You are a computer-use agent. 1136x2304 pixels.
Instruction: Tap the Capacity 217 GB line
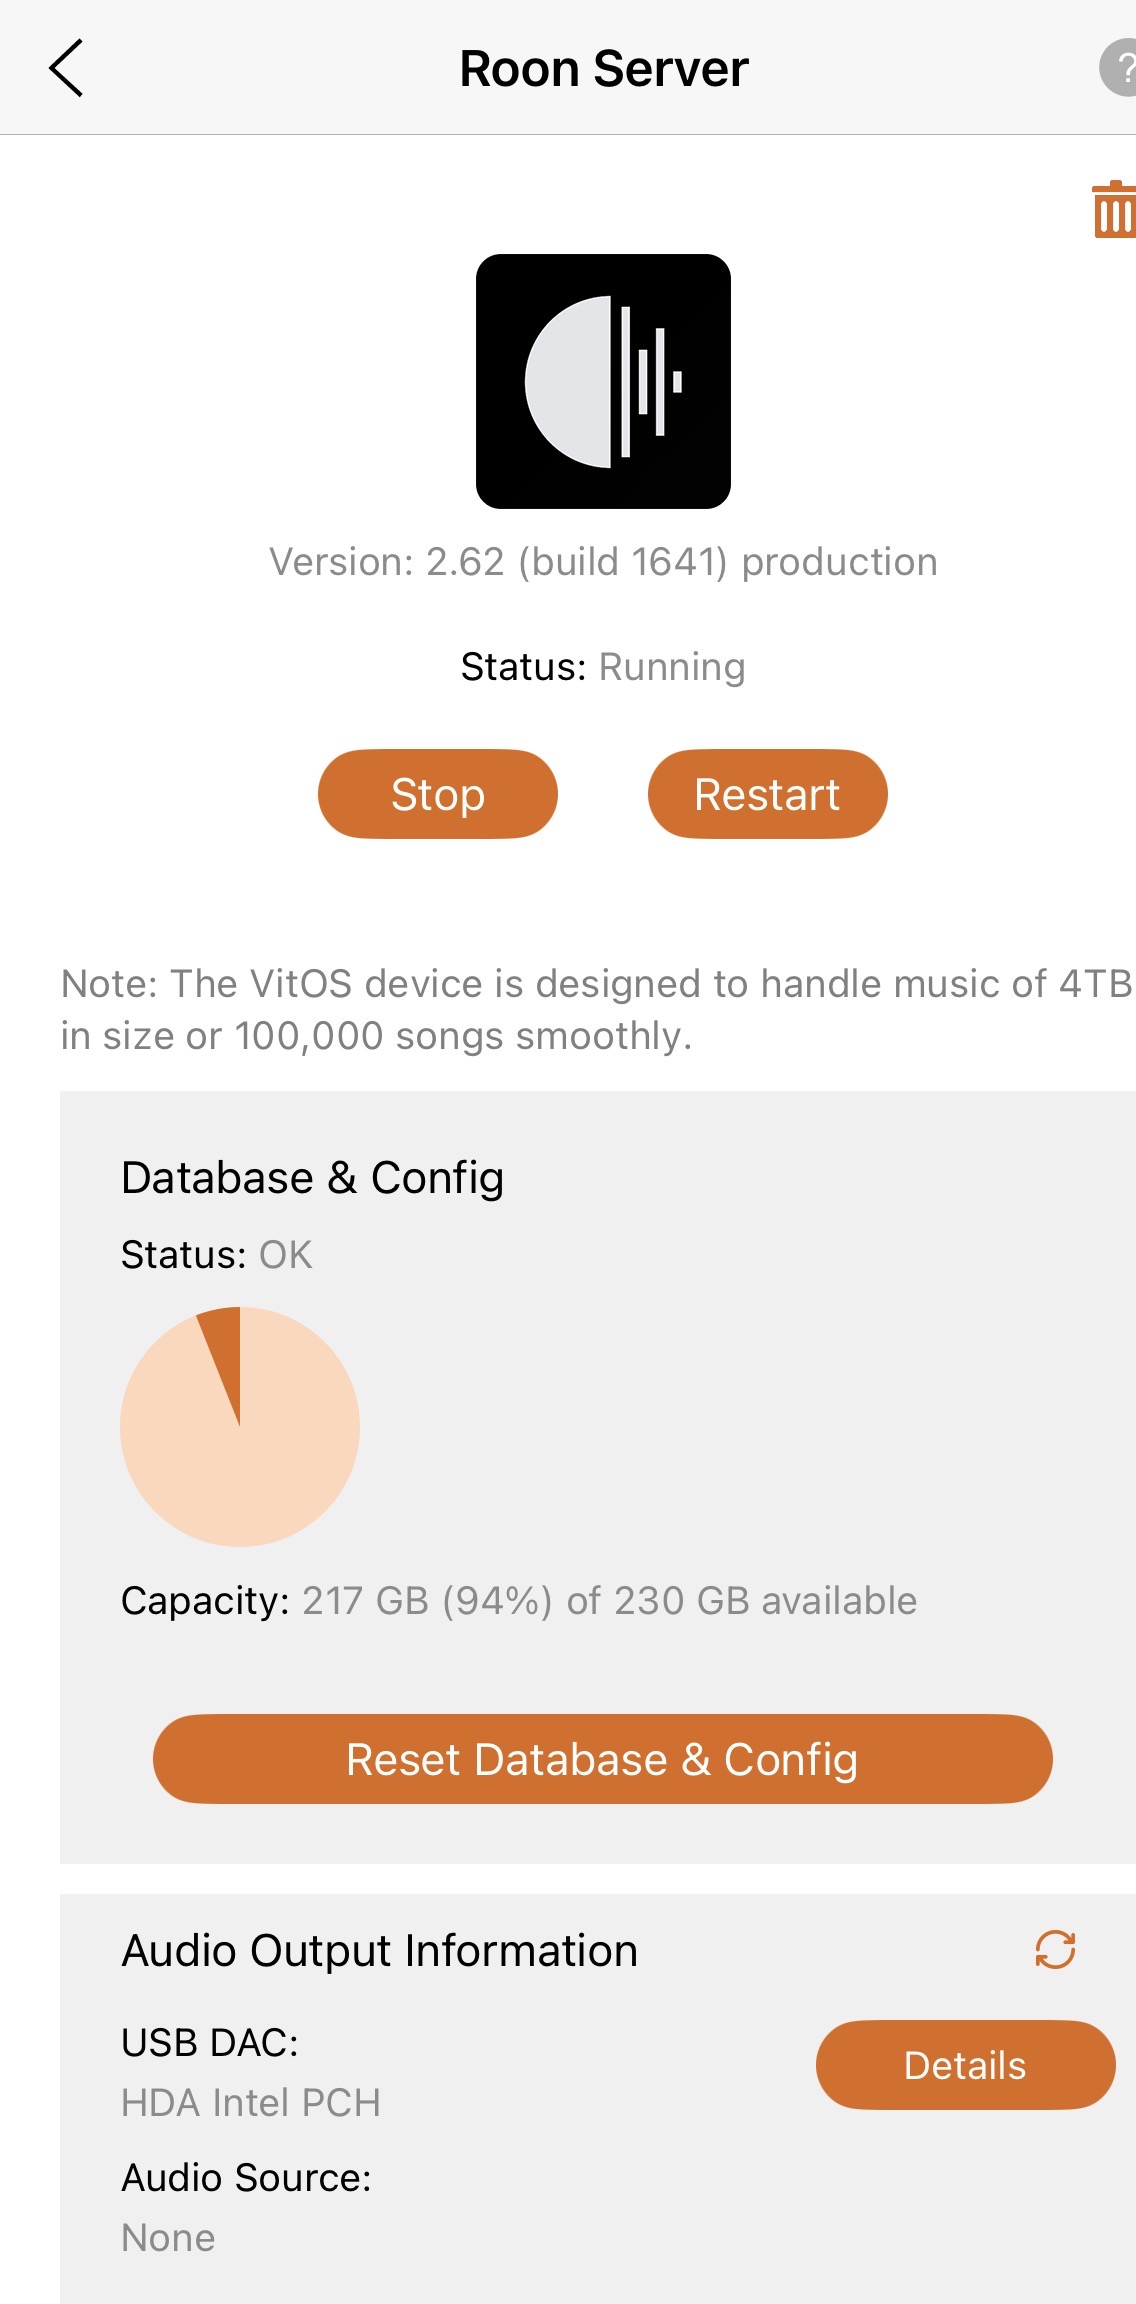point(519,1601)
